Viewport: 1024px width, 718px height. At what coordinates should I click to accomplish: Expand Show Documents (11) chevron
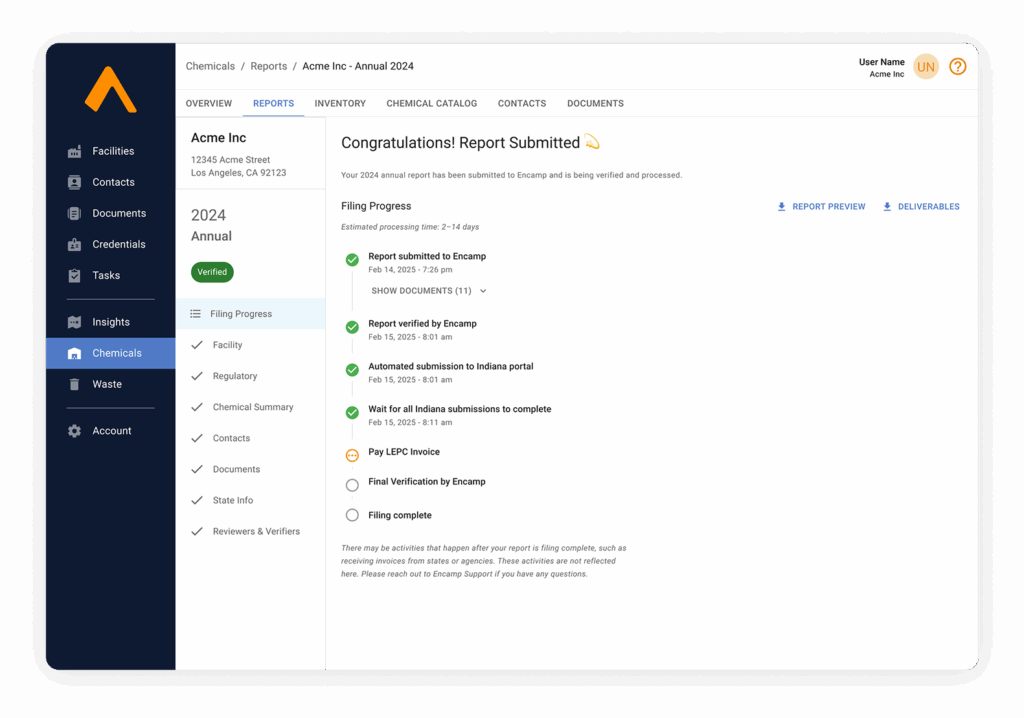pyautogui.click(x=483, y=291)
